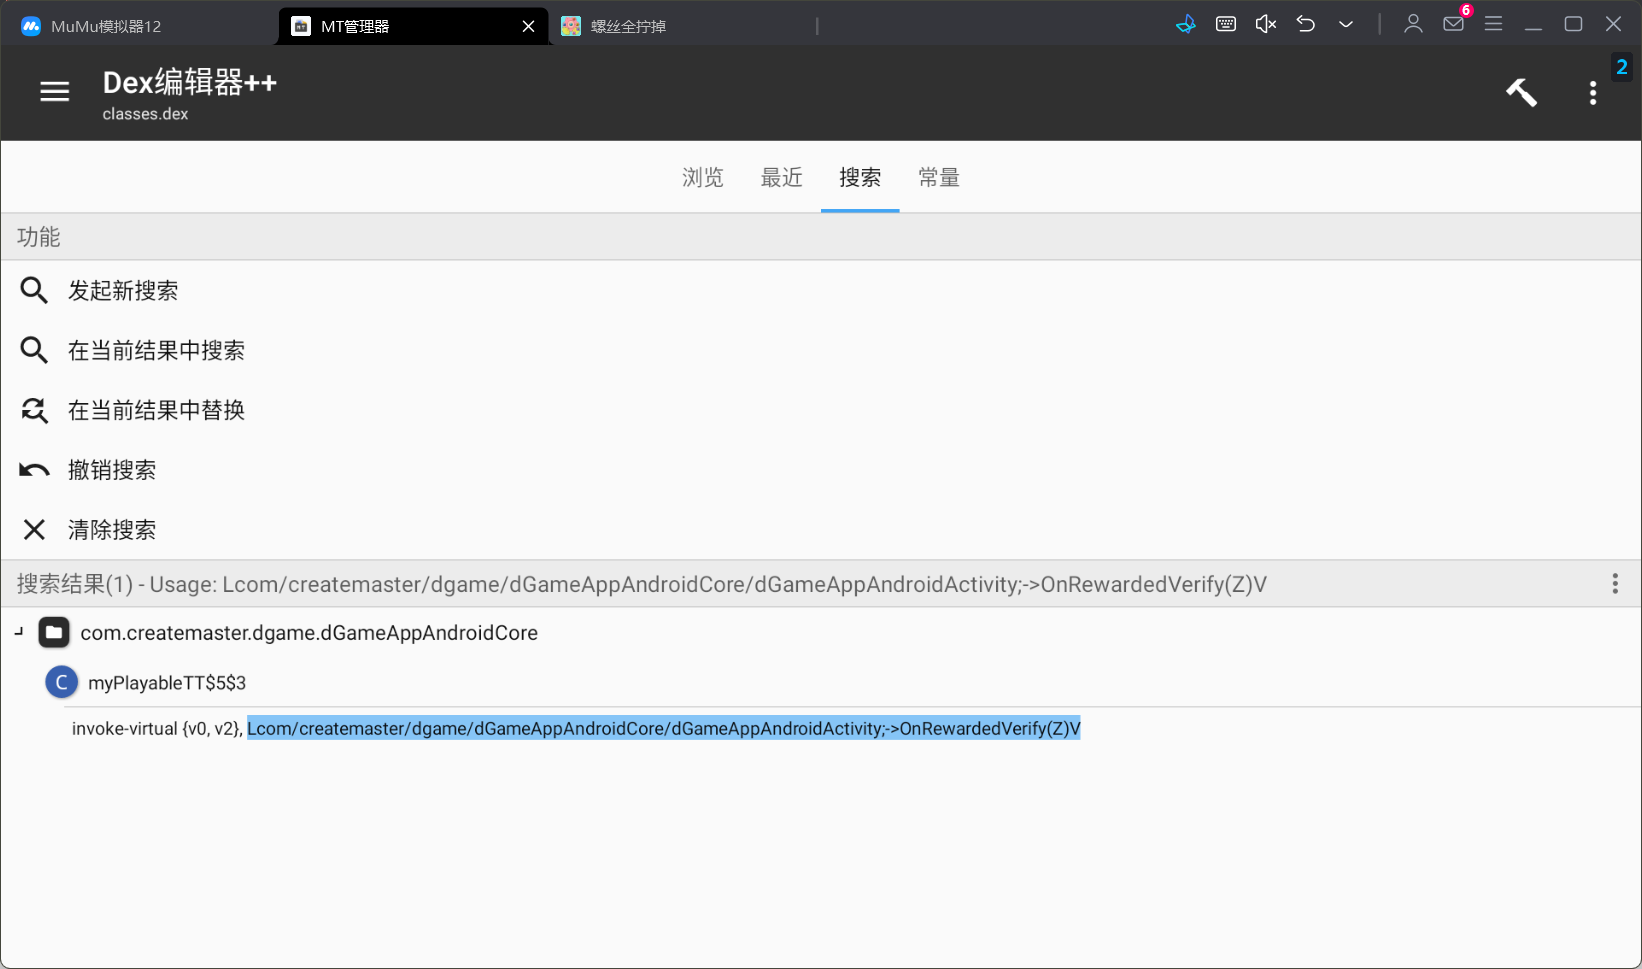Open the hamburger navigation menu
The height and width of the screenshot is (969, 1642).
pos(55,92)
